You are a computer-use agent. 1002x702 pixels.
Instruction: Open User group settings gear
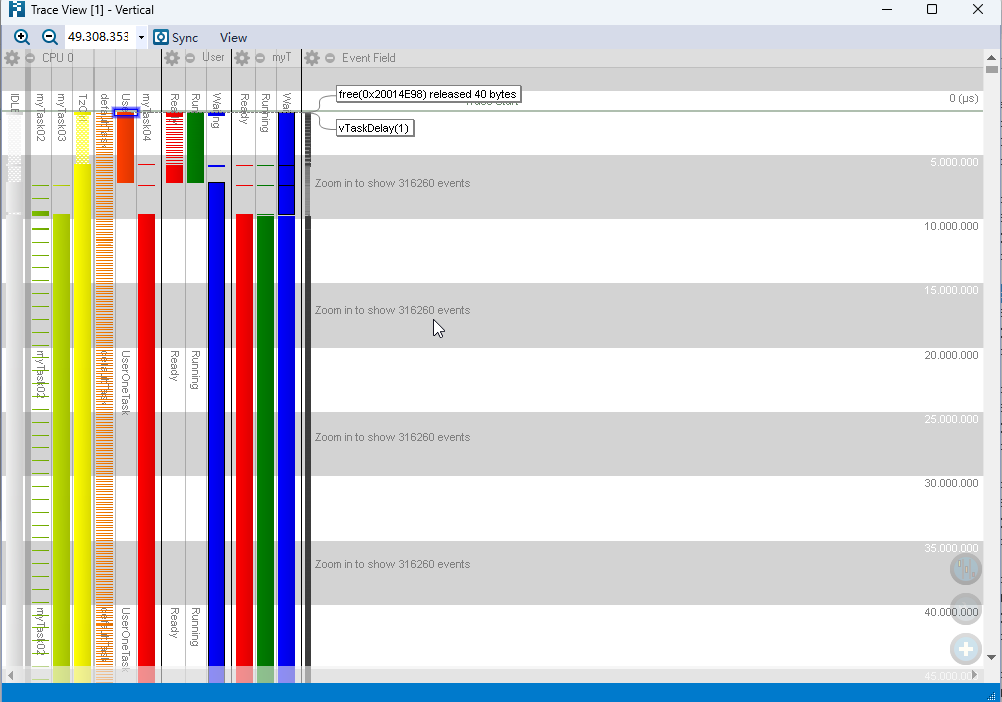172,58
